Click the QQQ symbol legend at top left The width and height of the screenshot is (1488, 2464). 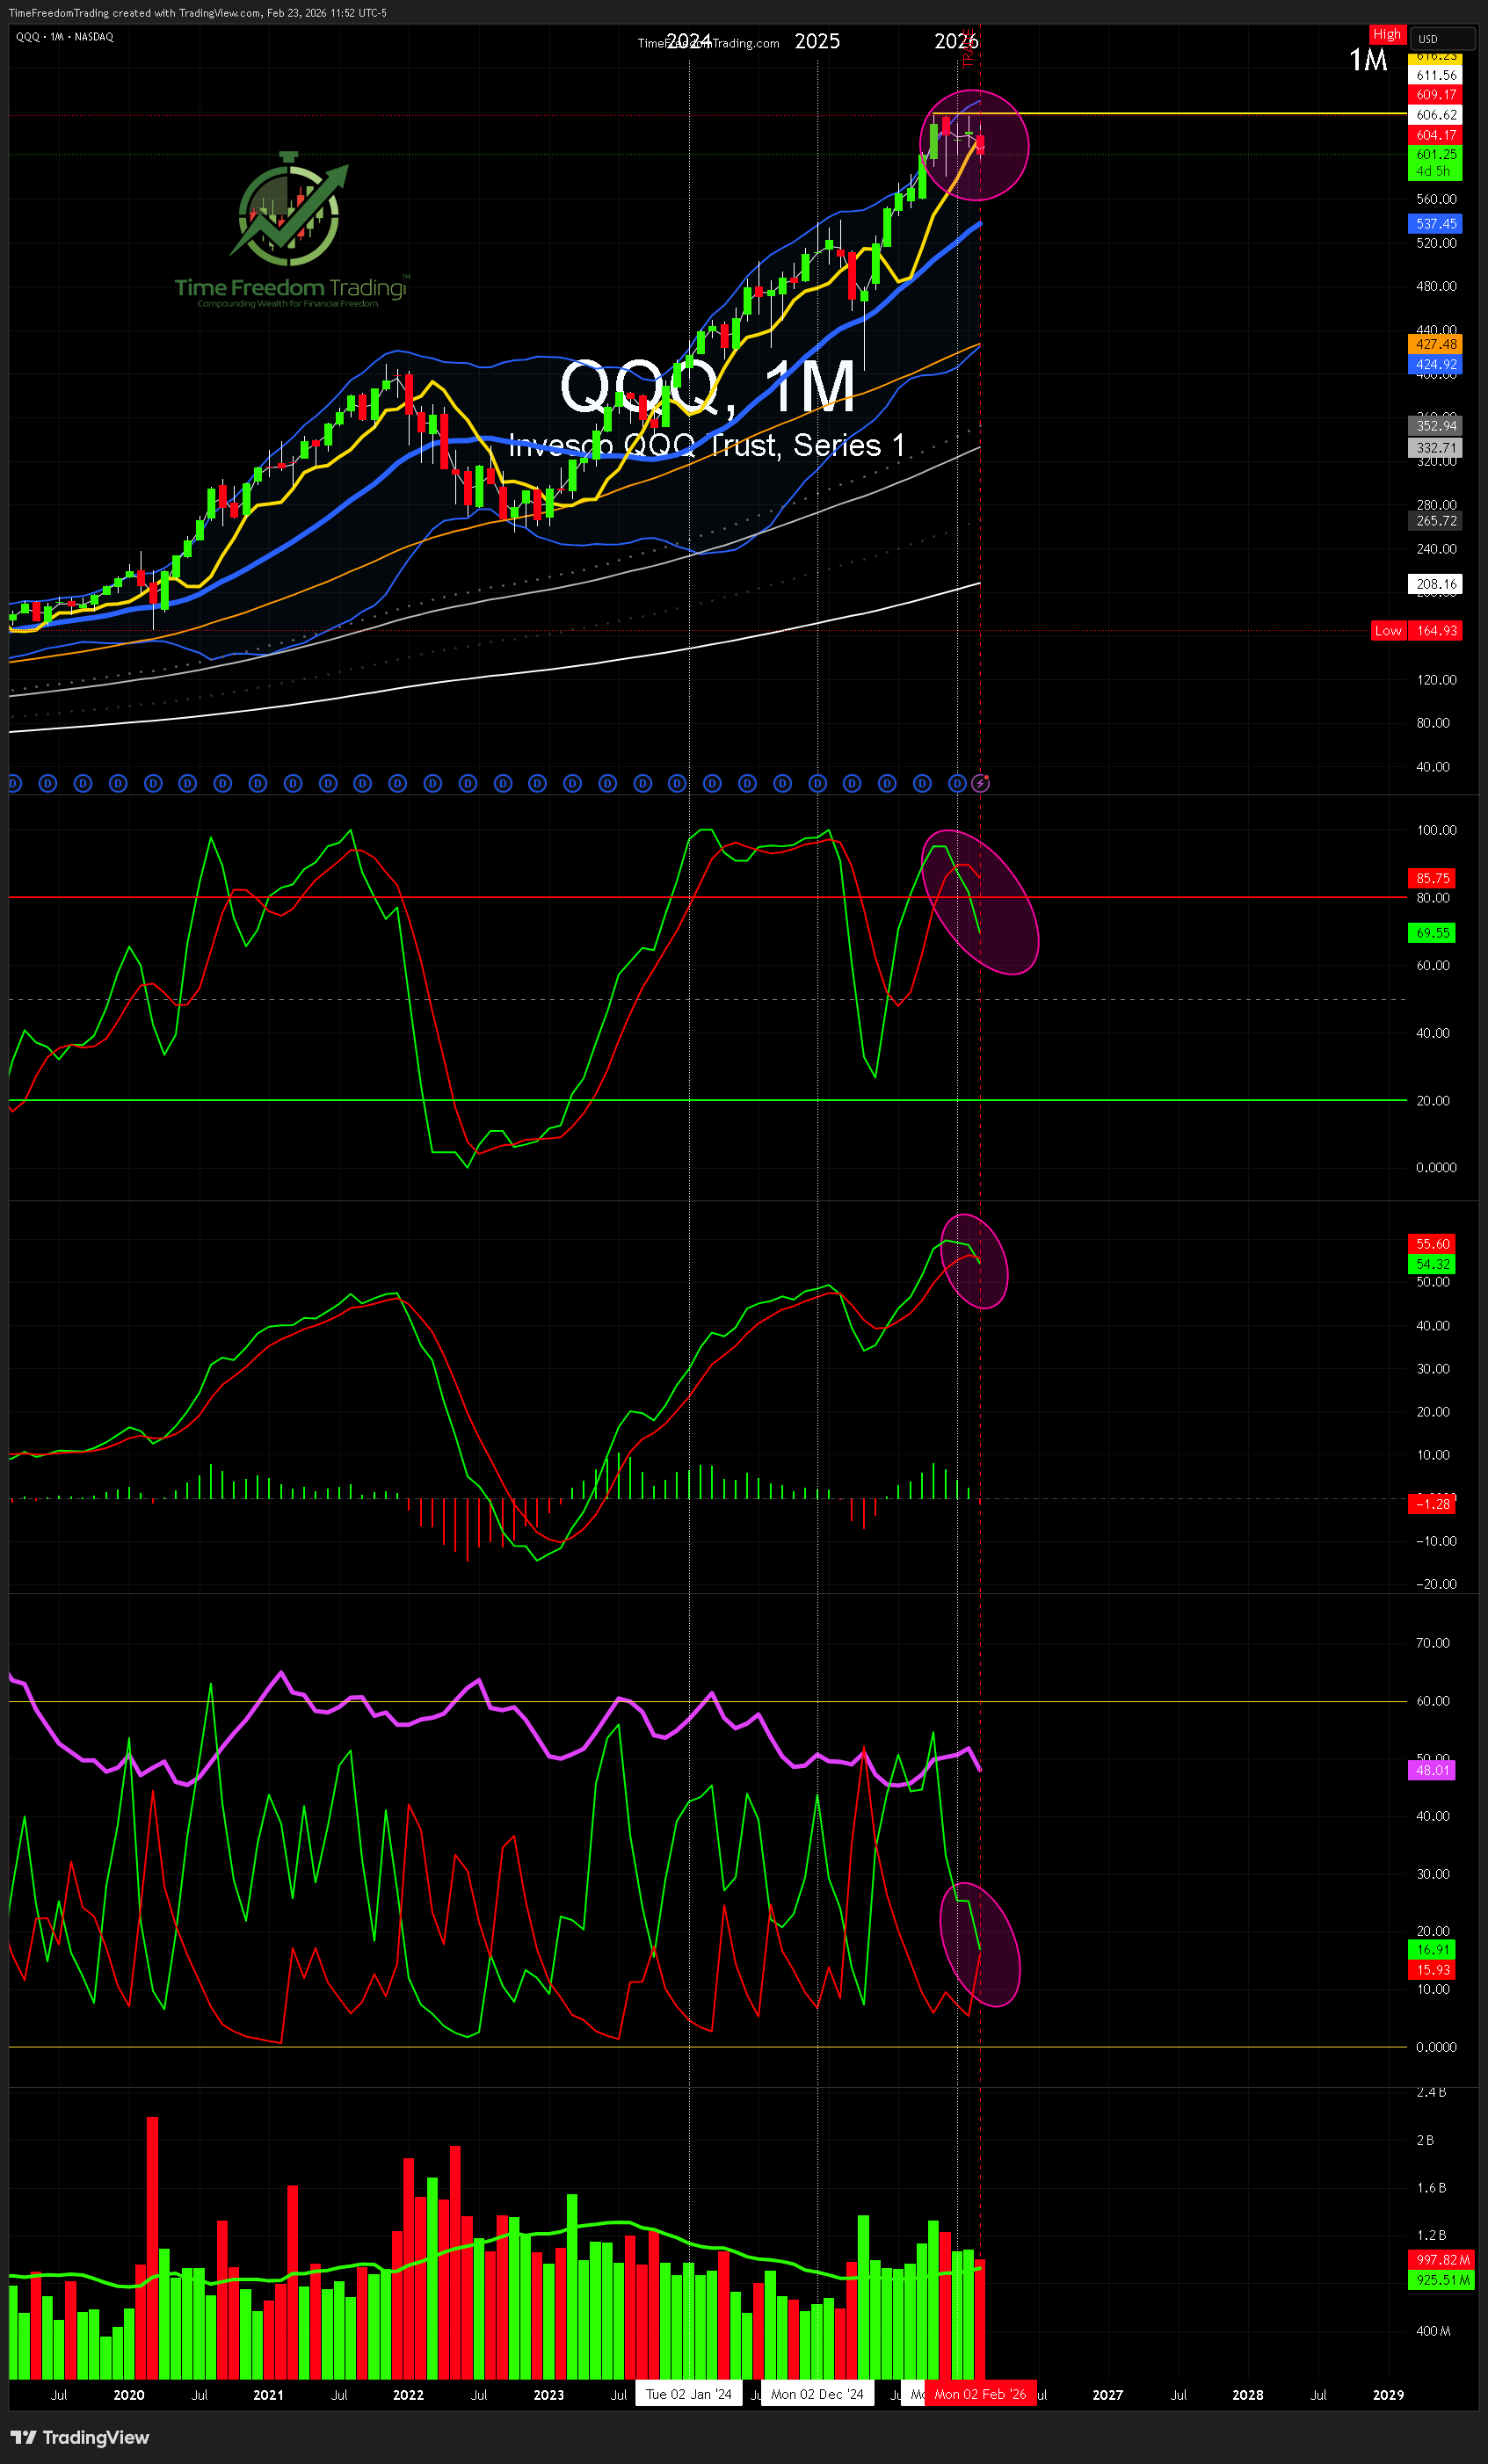click(x=64, y=37)
